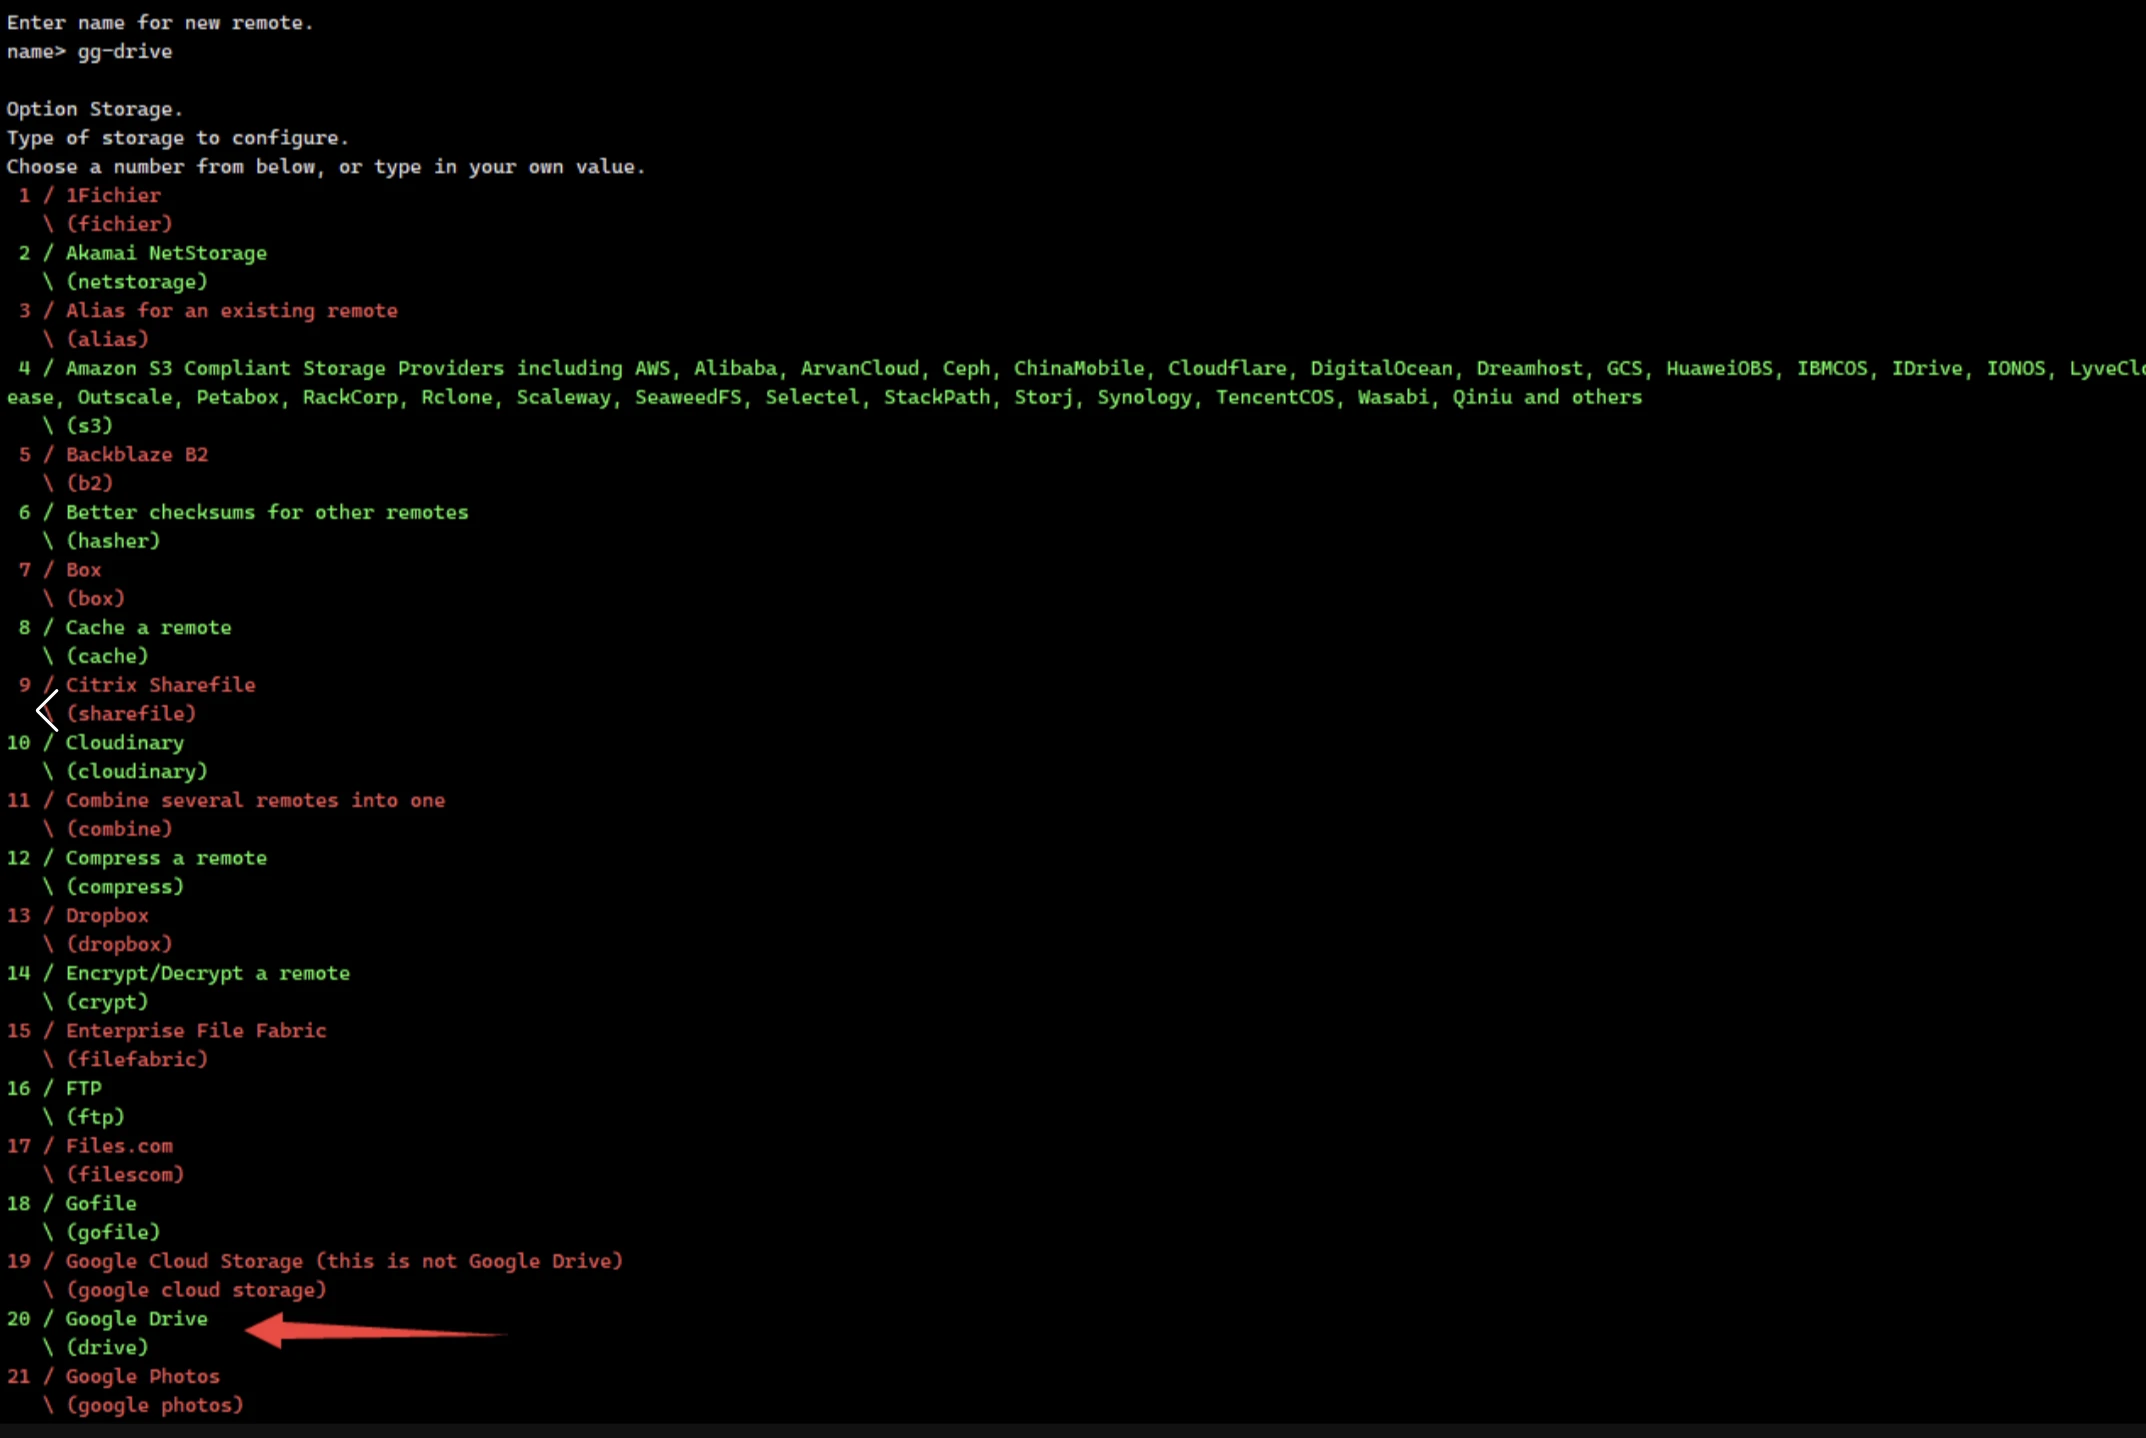Viewport: 2146px width, 1438px height.
Task: Select 'Amazon S3 Compliant Storage Providers' line
Action: [1081, 368]
